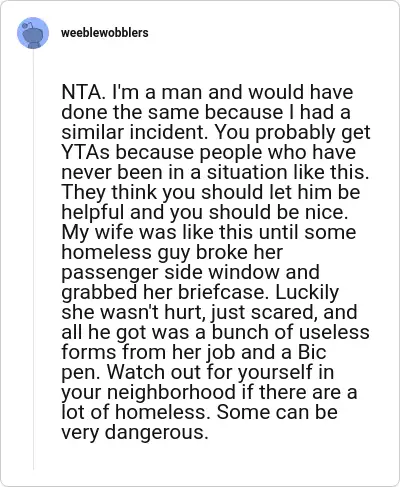Click the phrase 'Some can be'

pyautogui.click(x=277, y=412)
